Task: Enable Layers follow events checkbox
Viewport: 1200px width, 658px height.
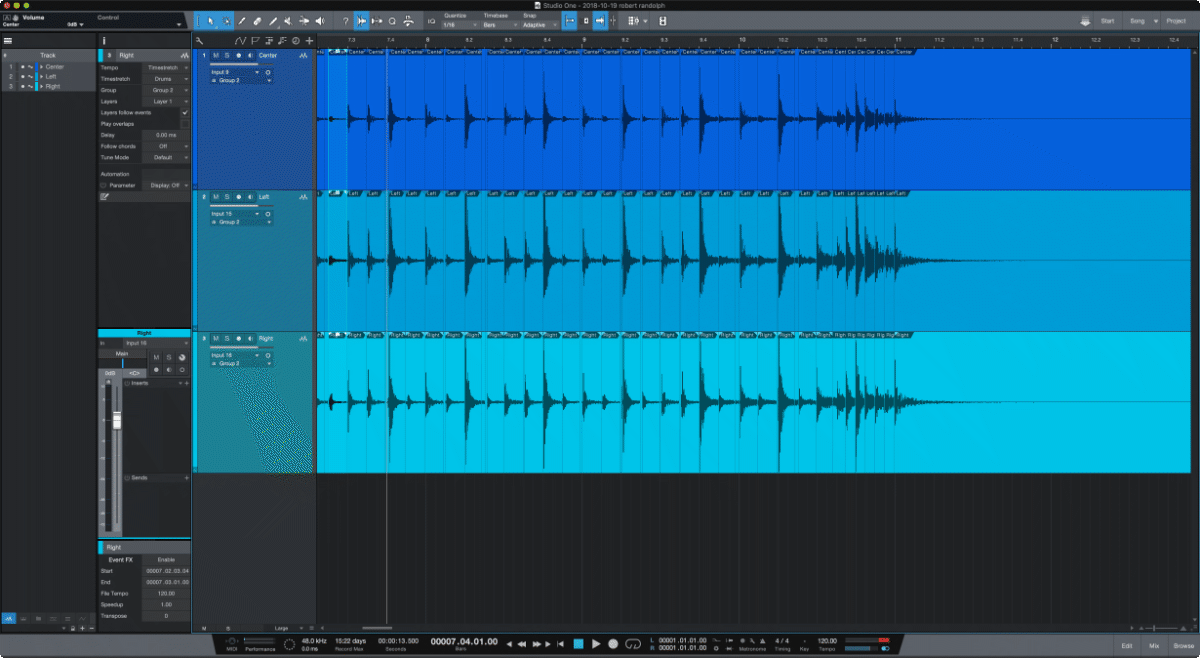Action: click(x=185, y=113)
